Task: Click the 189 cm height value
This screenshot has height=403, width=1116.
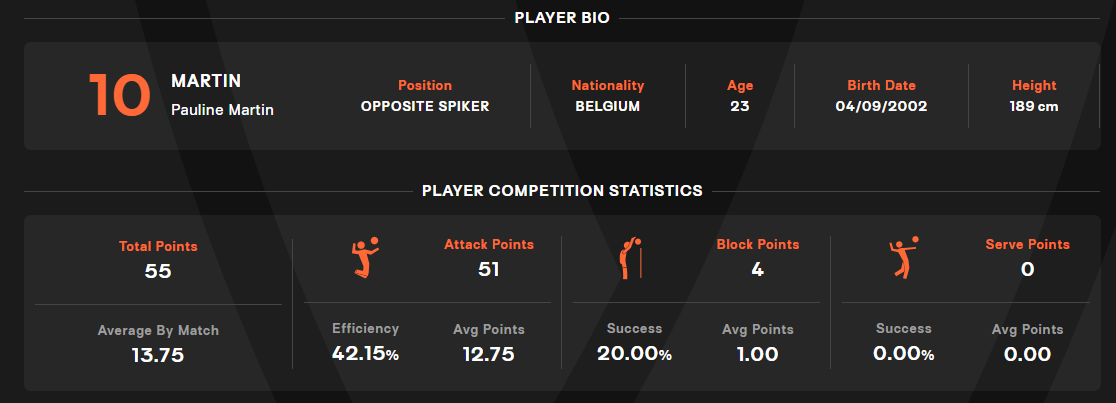Action: tap(1034, 106)
